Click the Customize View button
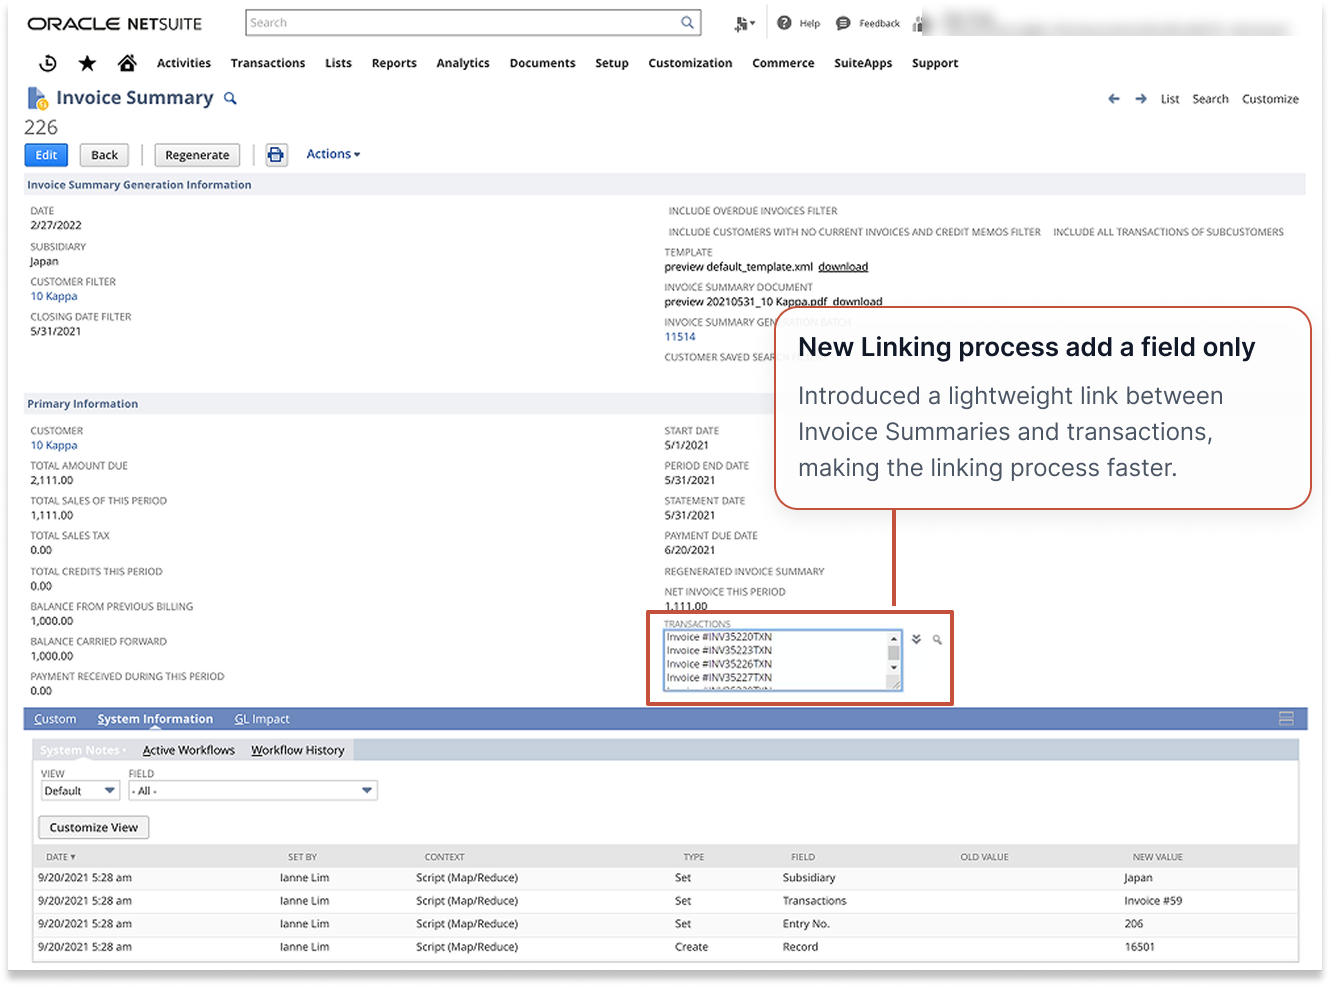Viewport: 1336px width, 988px height. click(94, 827)
